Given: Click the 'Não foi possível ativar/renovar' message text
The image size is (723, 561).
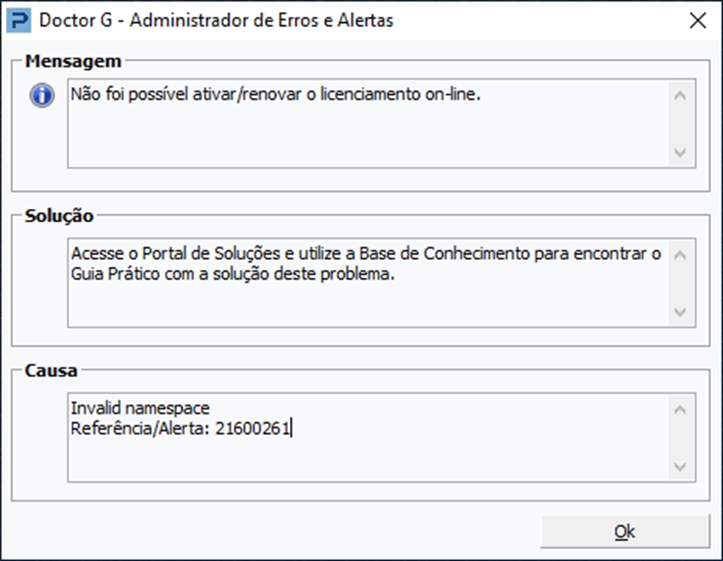Looking at the screenshot, I should (x=275, y=94).
